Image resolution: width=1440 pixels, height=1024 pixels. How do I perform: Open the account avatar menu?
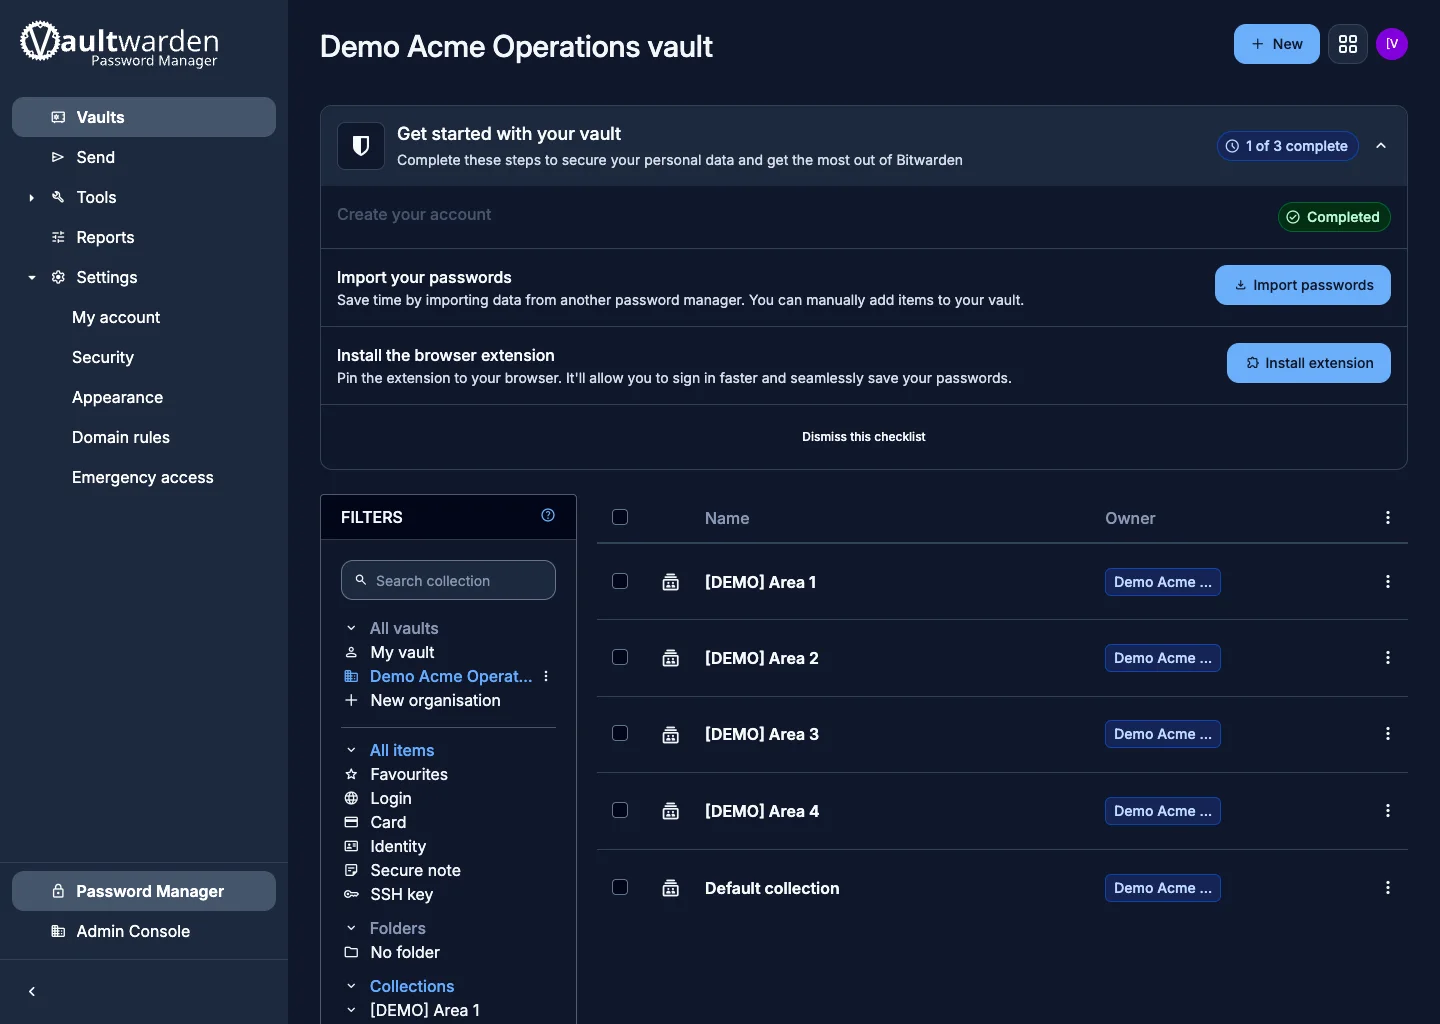1392,44
